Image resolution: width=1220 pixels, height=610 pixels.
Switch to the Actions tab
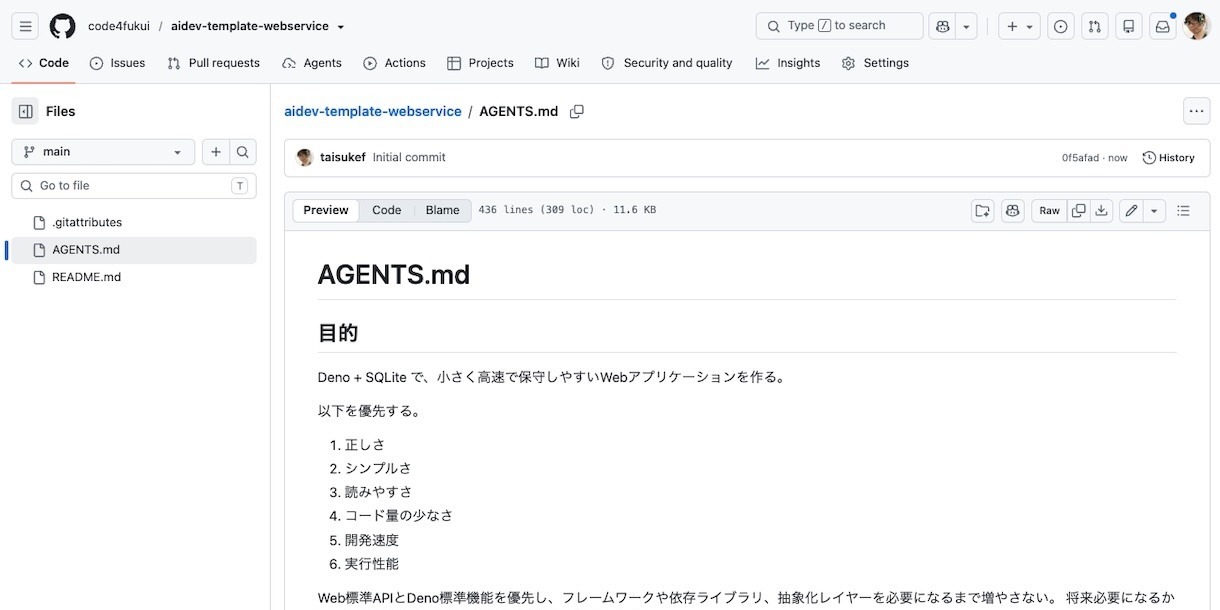coord(394,63)
